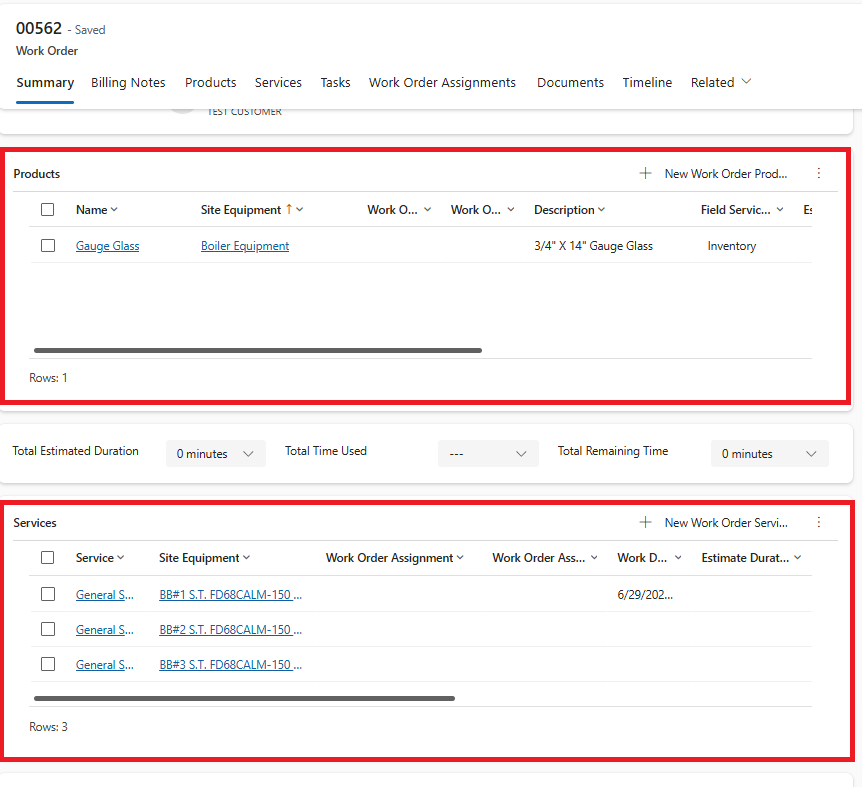The width and height of the screenshot is (862, 787).
Task: Click Rows: 3 text under Services
Action: 48,727
